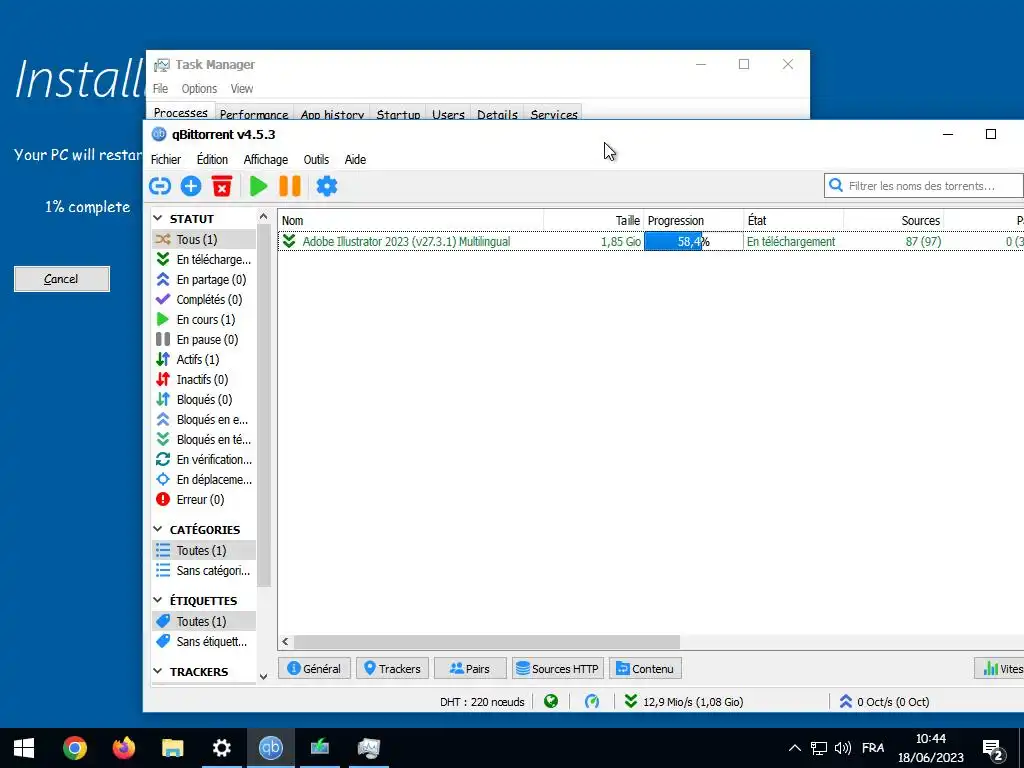Open the Outils menu
The height and width of the screenshot is (768, 1024).
click(316, 159)
